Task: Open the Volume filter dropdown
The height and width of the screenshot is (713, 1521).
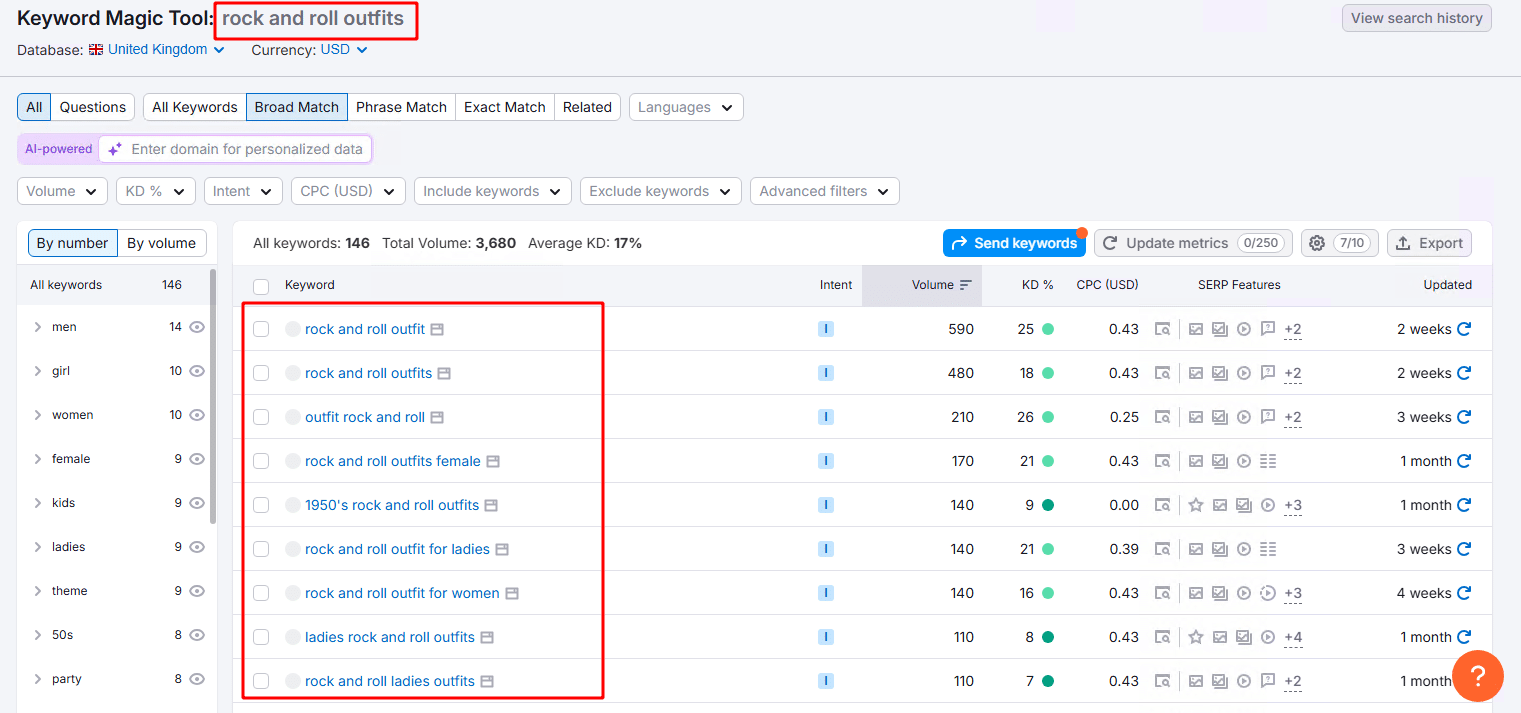Action: coord(62,191)
